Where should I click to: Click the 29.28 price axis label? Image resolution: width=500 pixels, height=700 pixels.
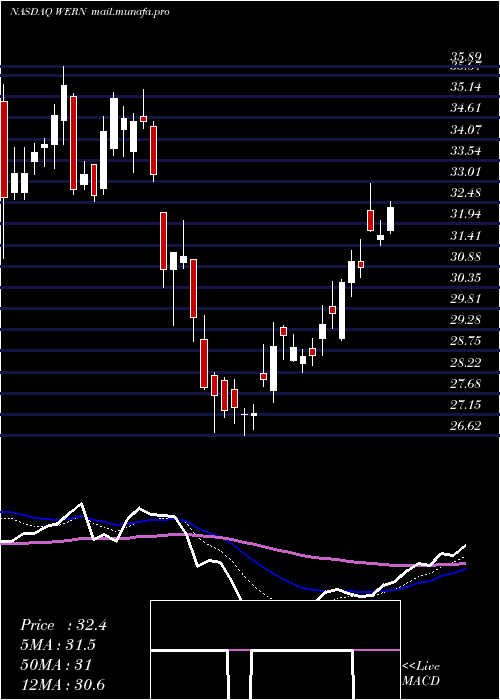point(466,320)
